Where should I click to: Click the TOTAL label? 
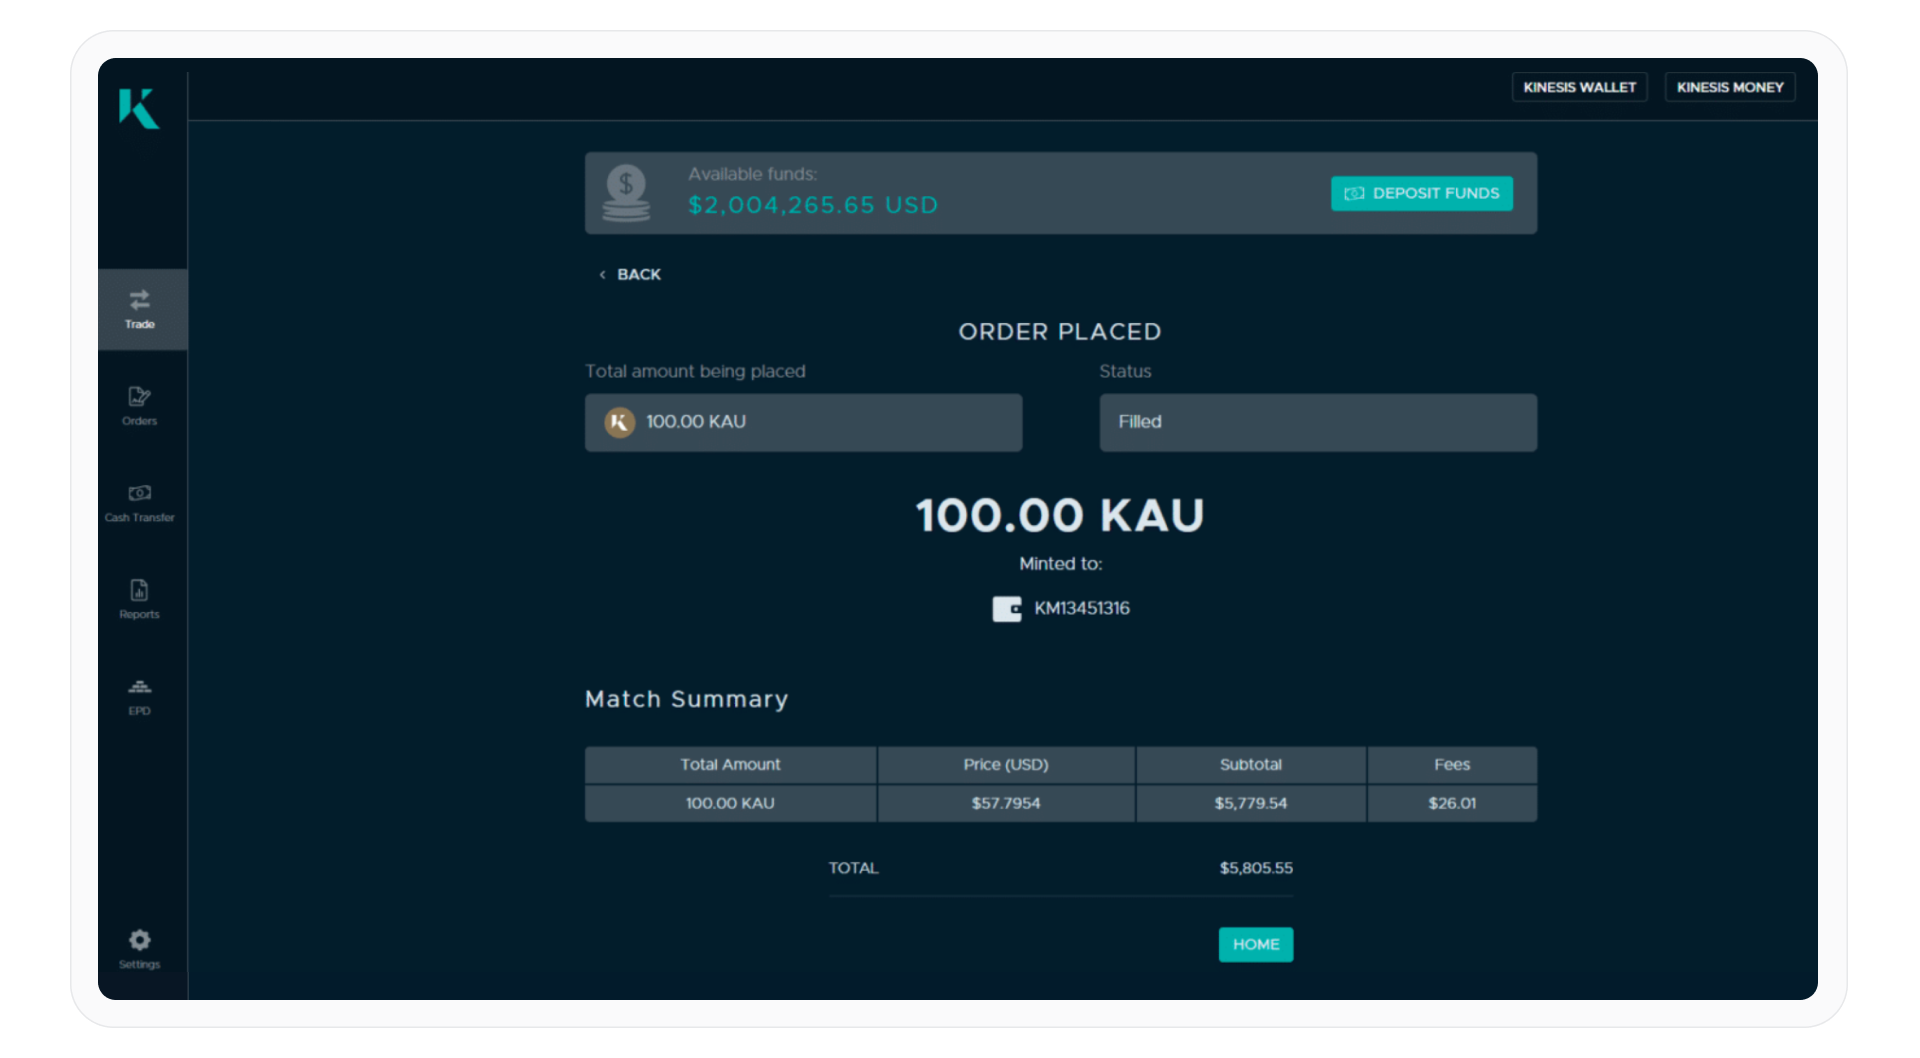pyautogui.click(x=853, y=868)
